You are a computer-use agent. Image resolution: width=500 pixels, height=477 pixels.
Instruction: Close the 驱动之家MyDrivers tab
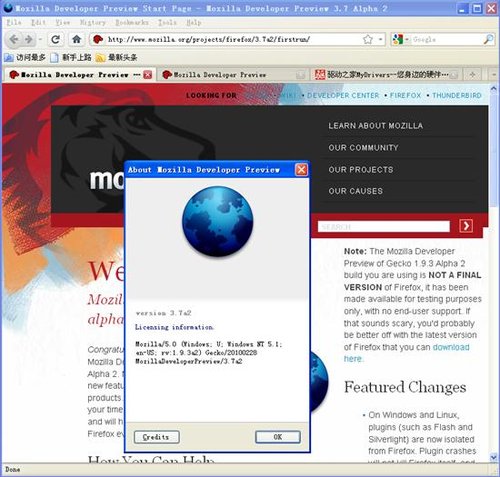(x=453, y=75)
